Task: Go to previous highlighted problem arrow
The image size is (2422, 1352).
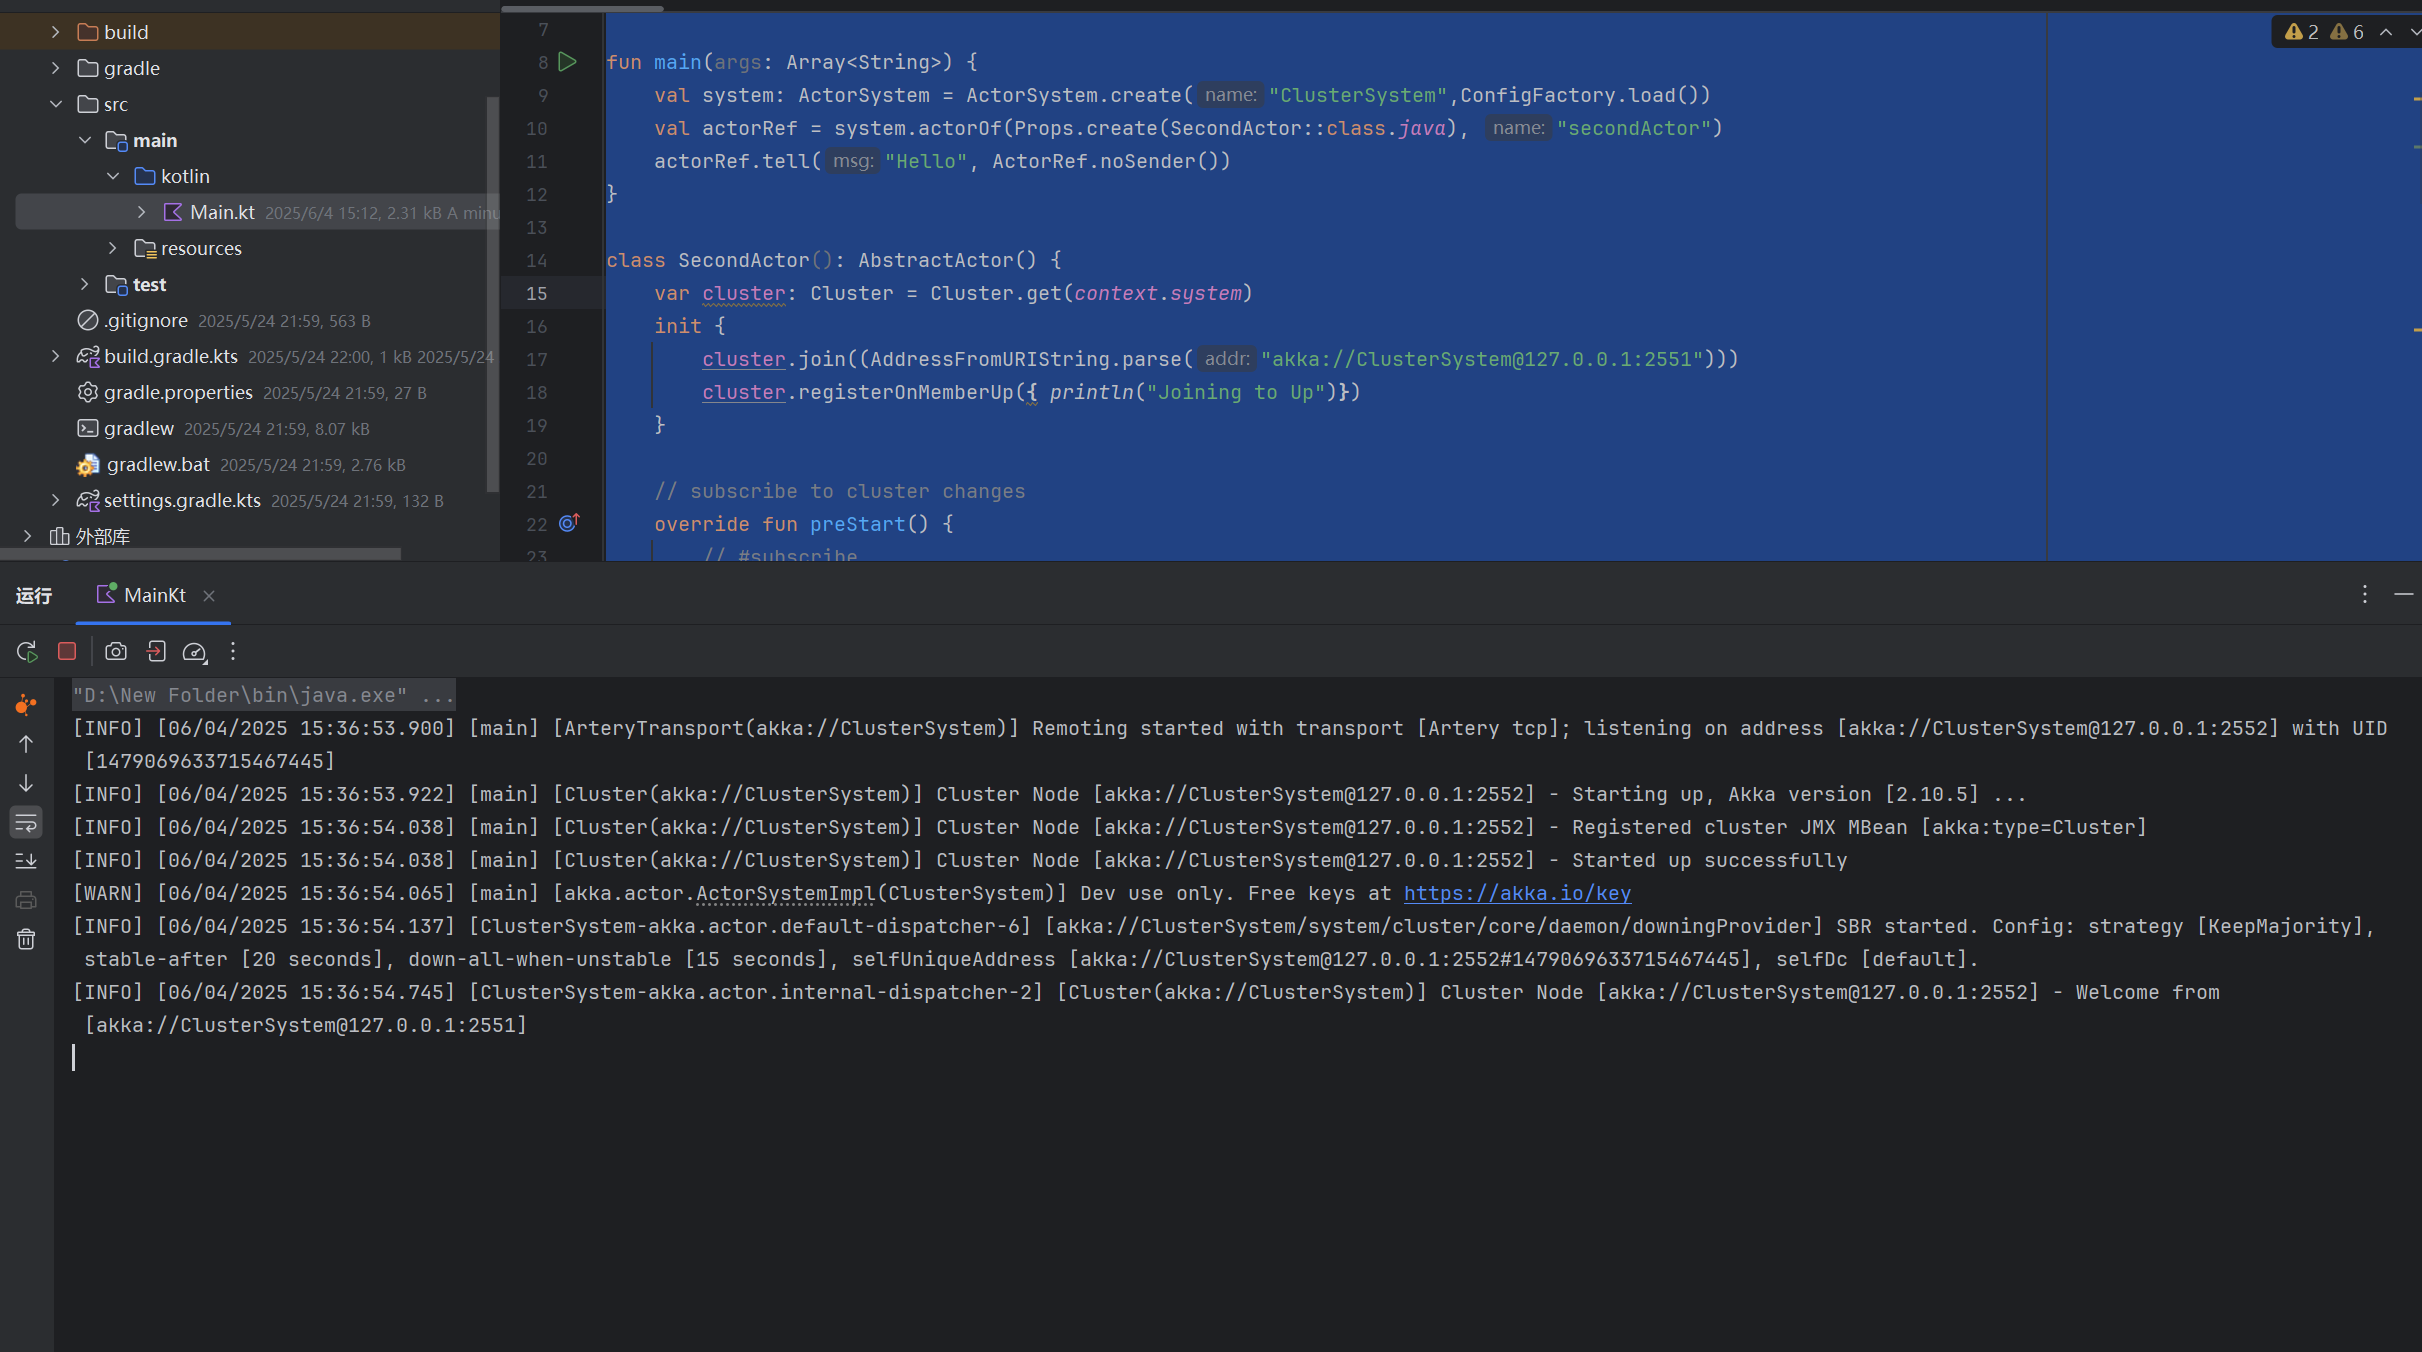Action: click(x=2386, y=32)
